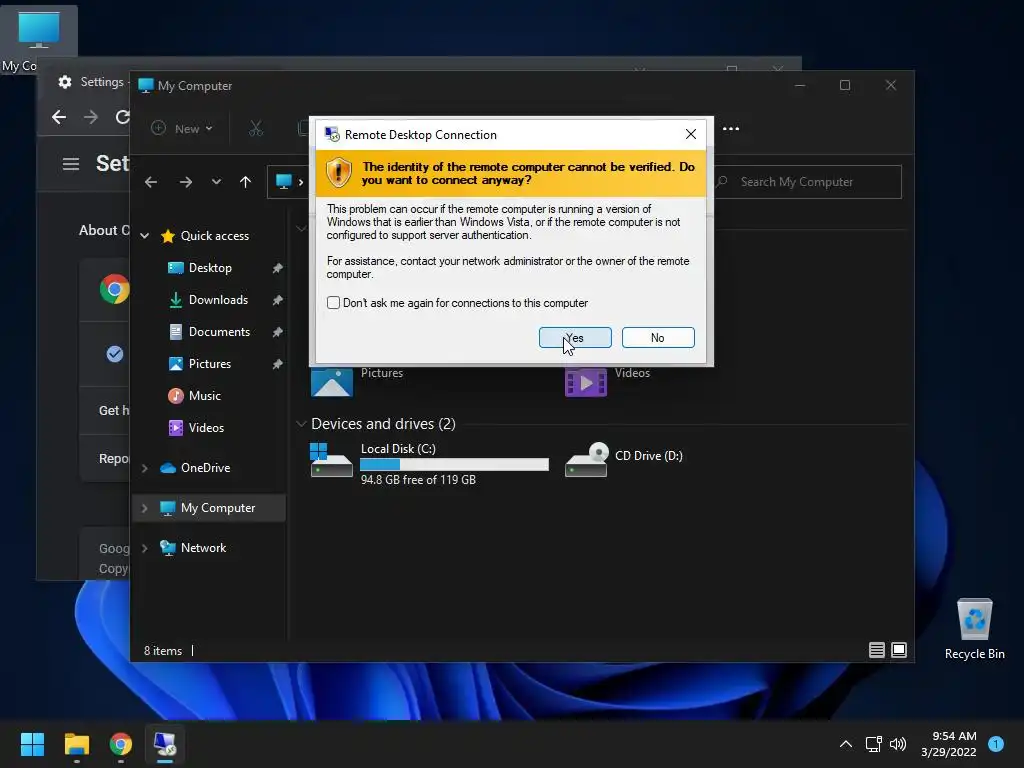Image resolution: width=1024 pixels, height=768 pixels.
Task: Open the Settings hamburger menu
Action: point(71,164)
